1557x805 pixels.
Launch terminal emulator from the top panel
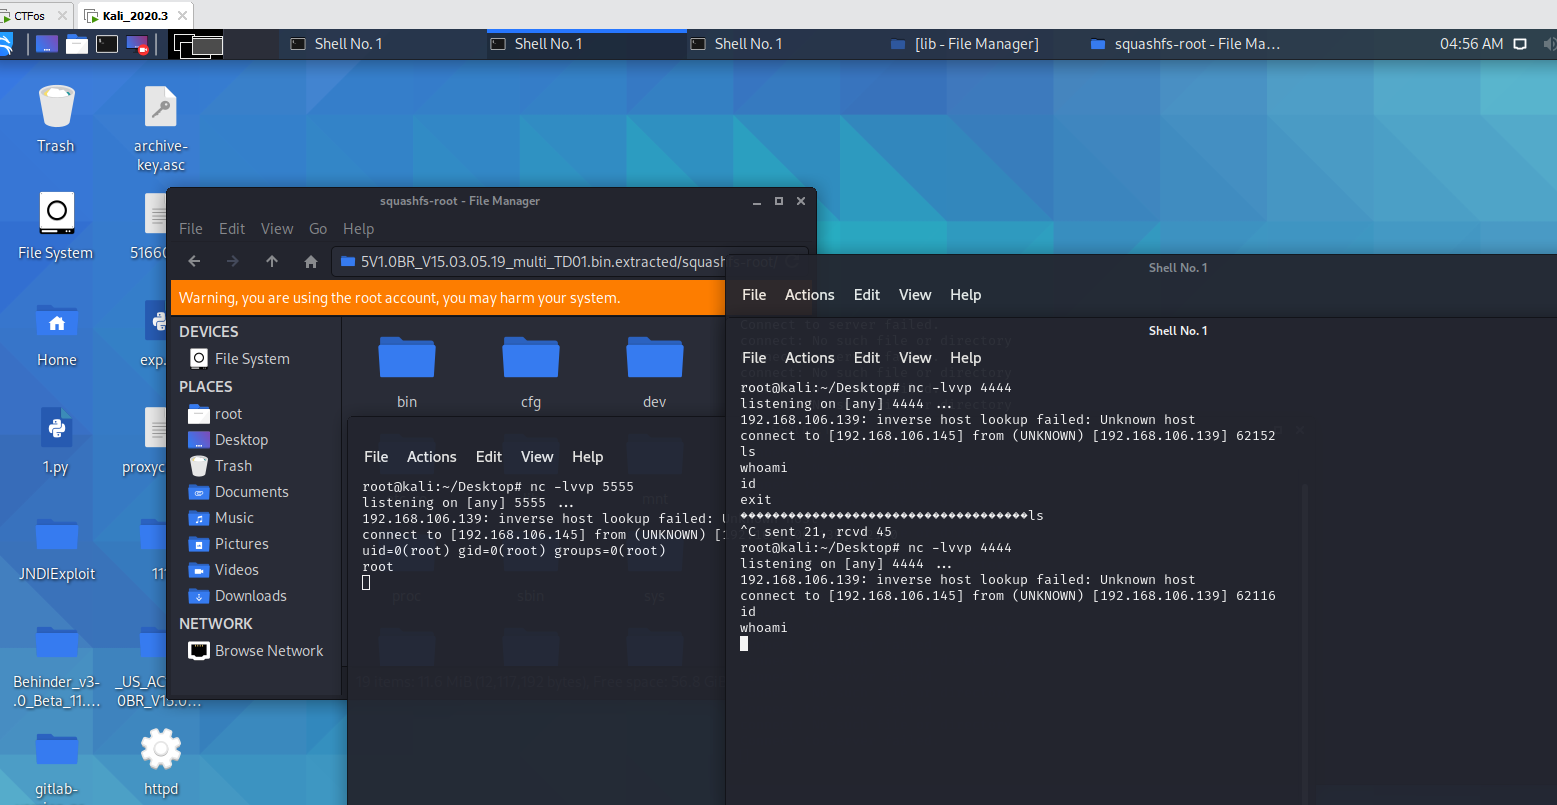click(x=107, y=44)
